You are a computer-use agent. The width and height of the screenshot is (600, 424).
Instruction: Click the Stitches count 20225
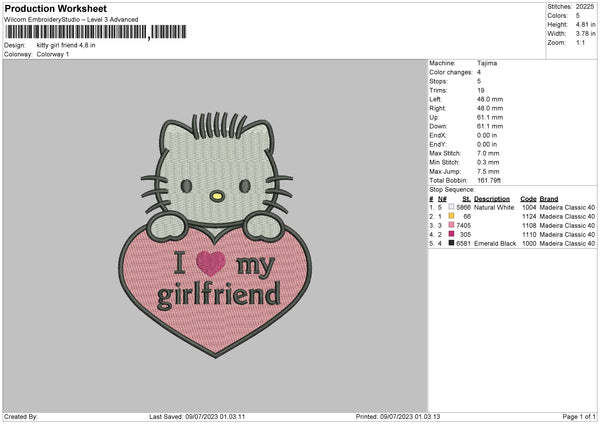click(x=586, y=7)
